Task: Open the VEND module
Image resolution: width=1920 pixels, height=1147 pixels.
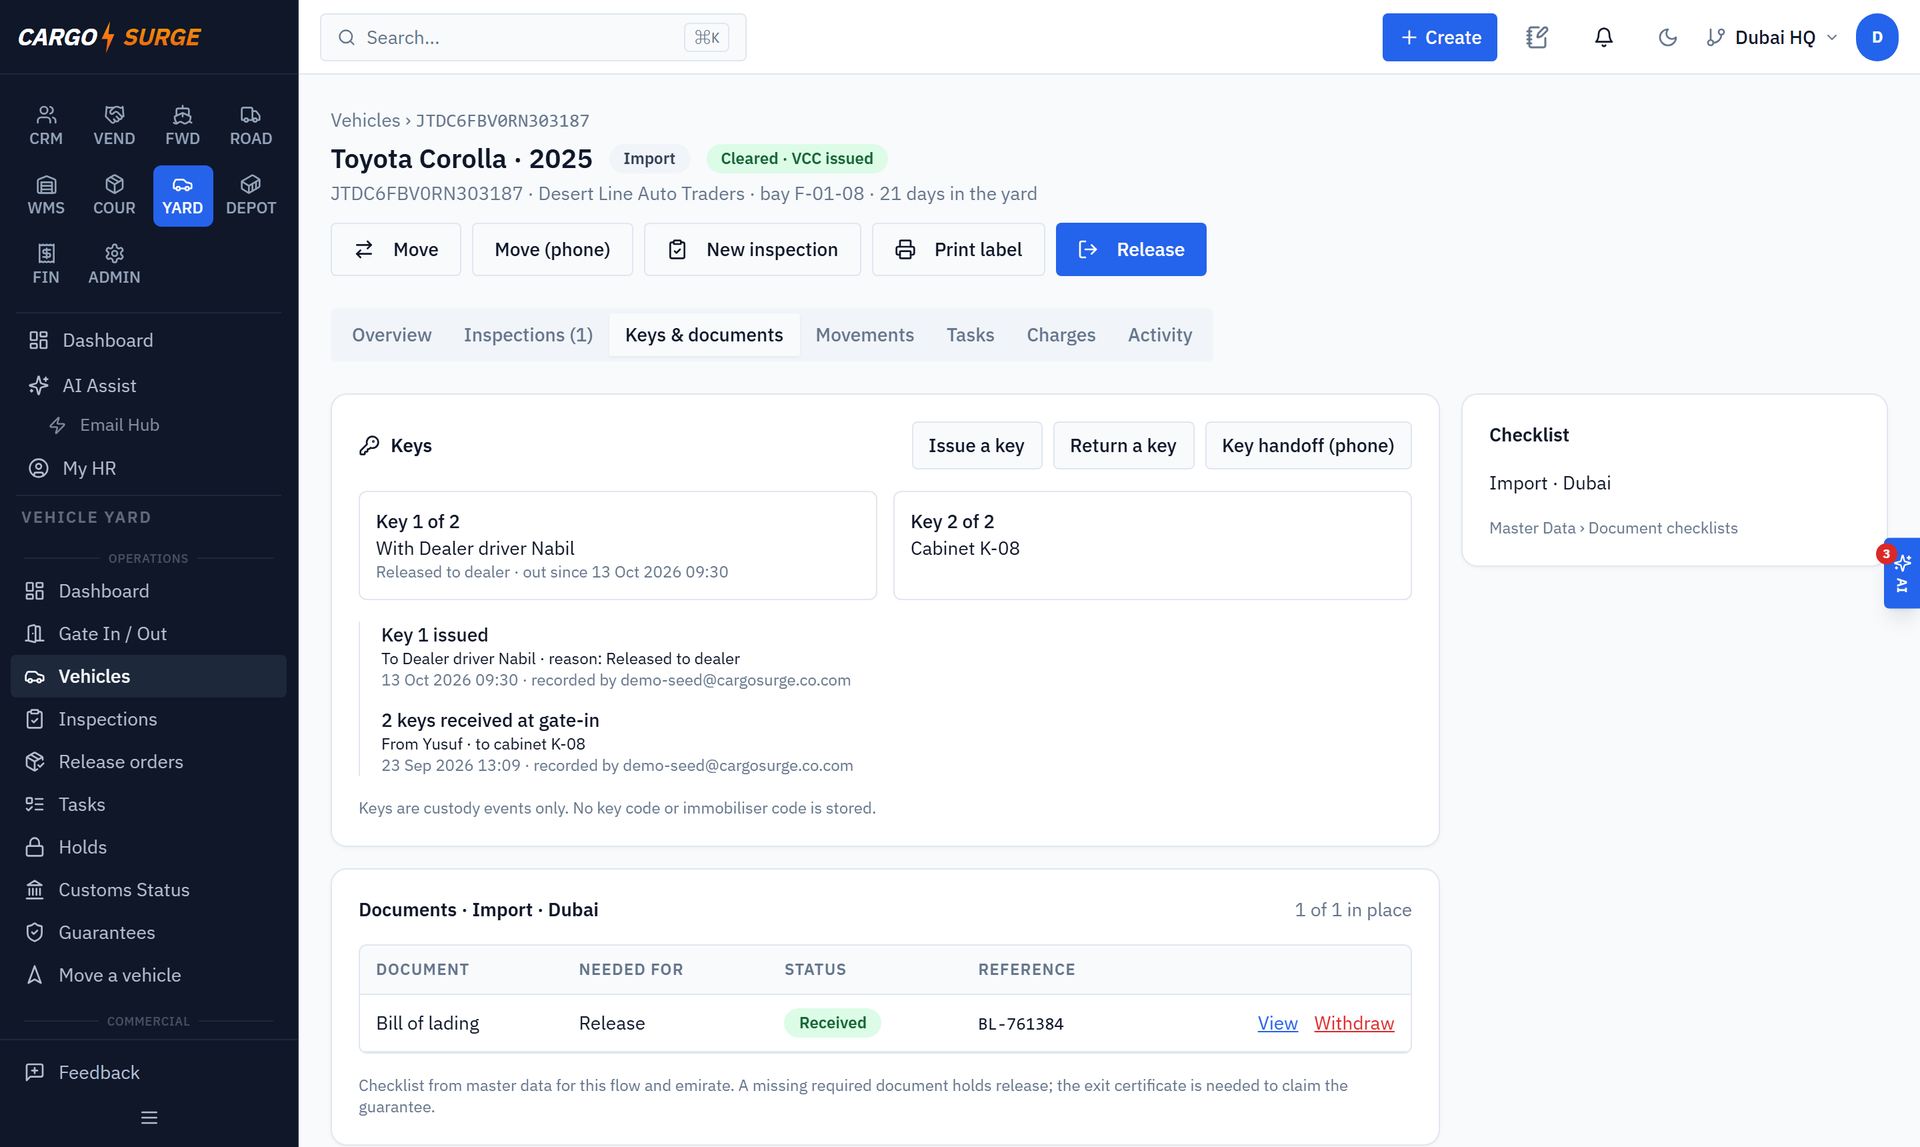Action: (x=114, y=126)
